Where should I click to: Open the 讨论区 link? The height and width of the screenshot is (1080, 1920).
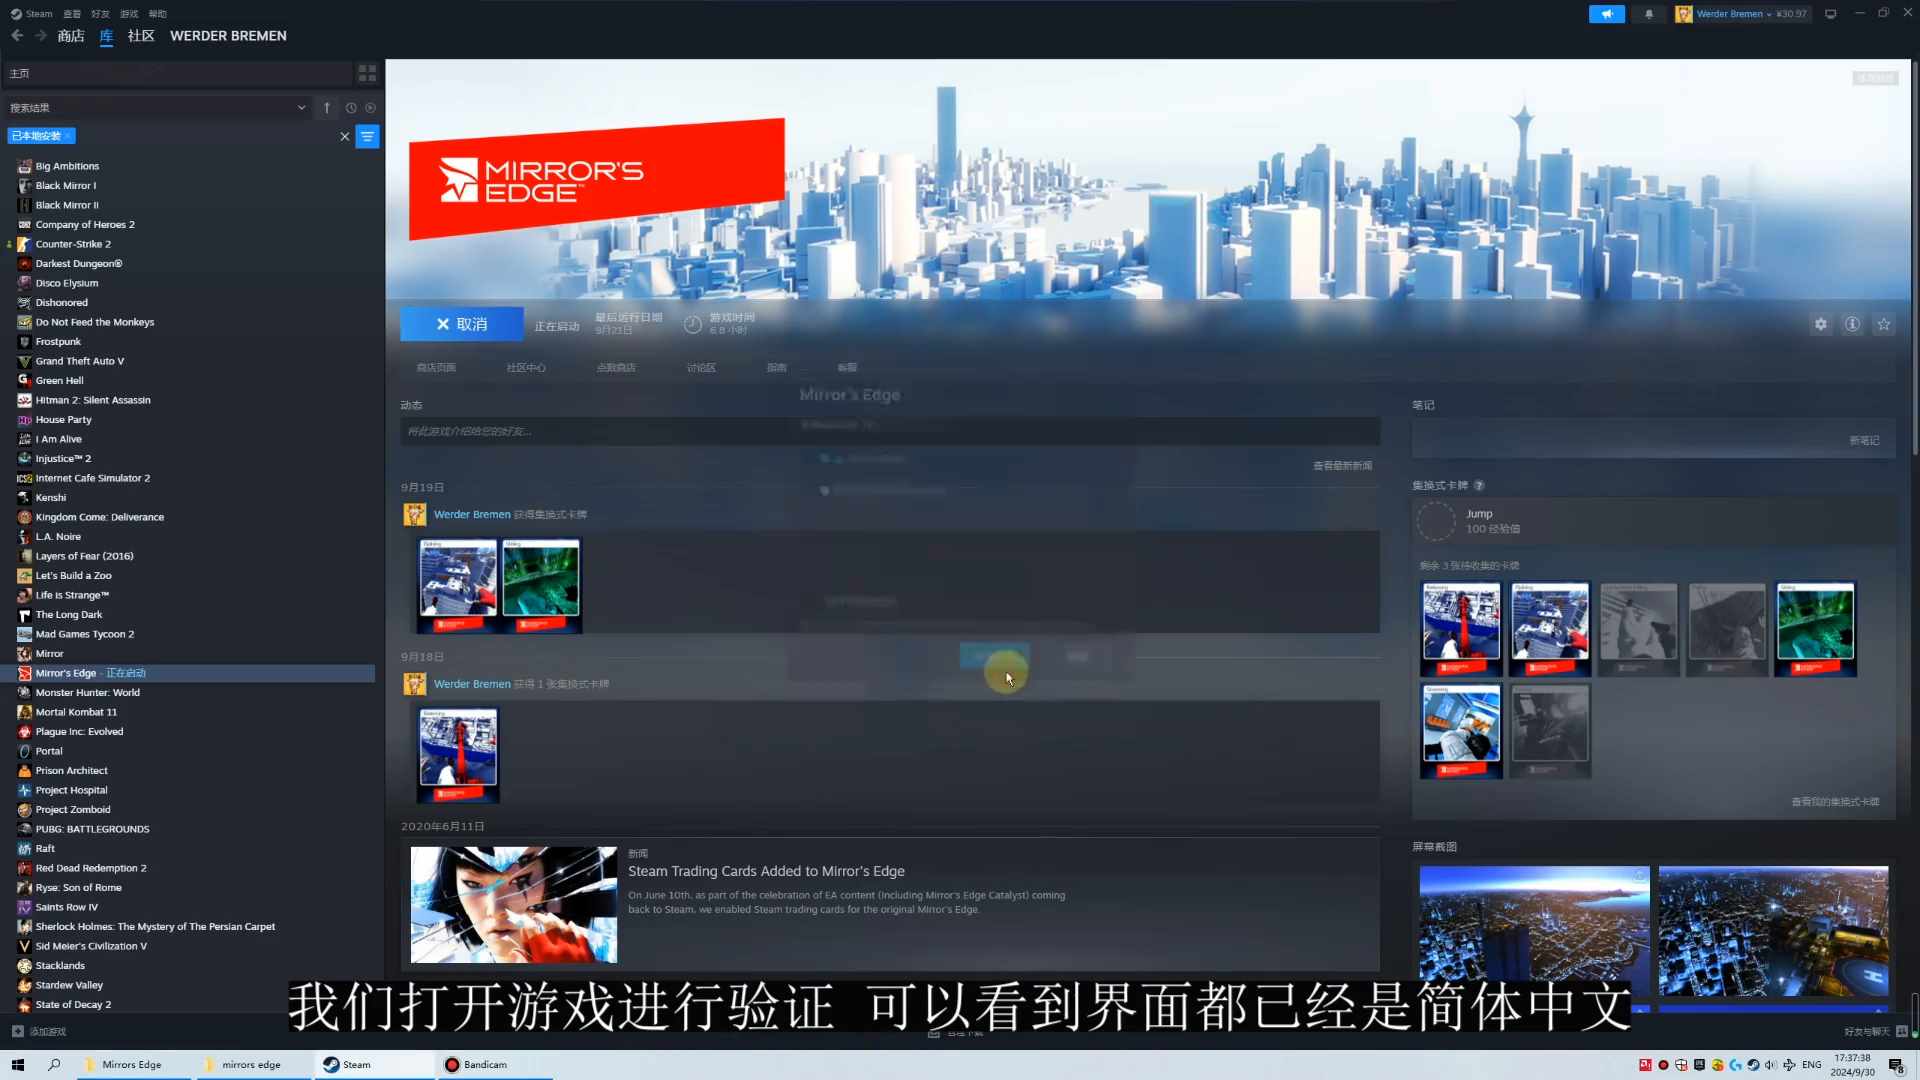click(701, 368)
